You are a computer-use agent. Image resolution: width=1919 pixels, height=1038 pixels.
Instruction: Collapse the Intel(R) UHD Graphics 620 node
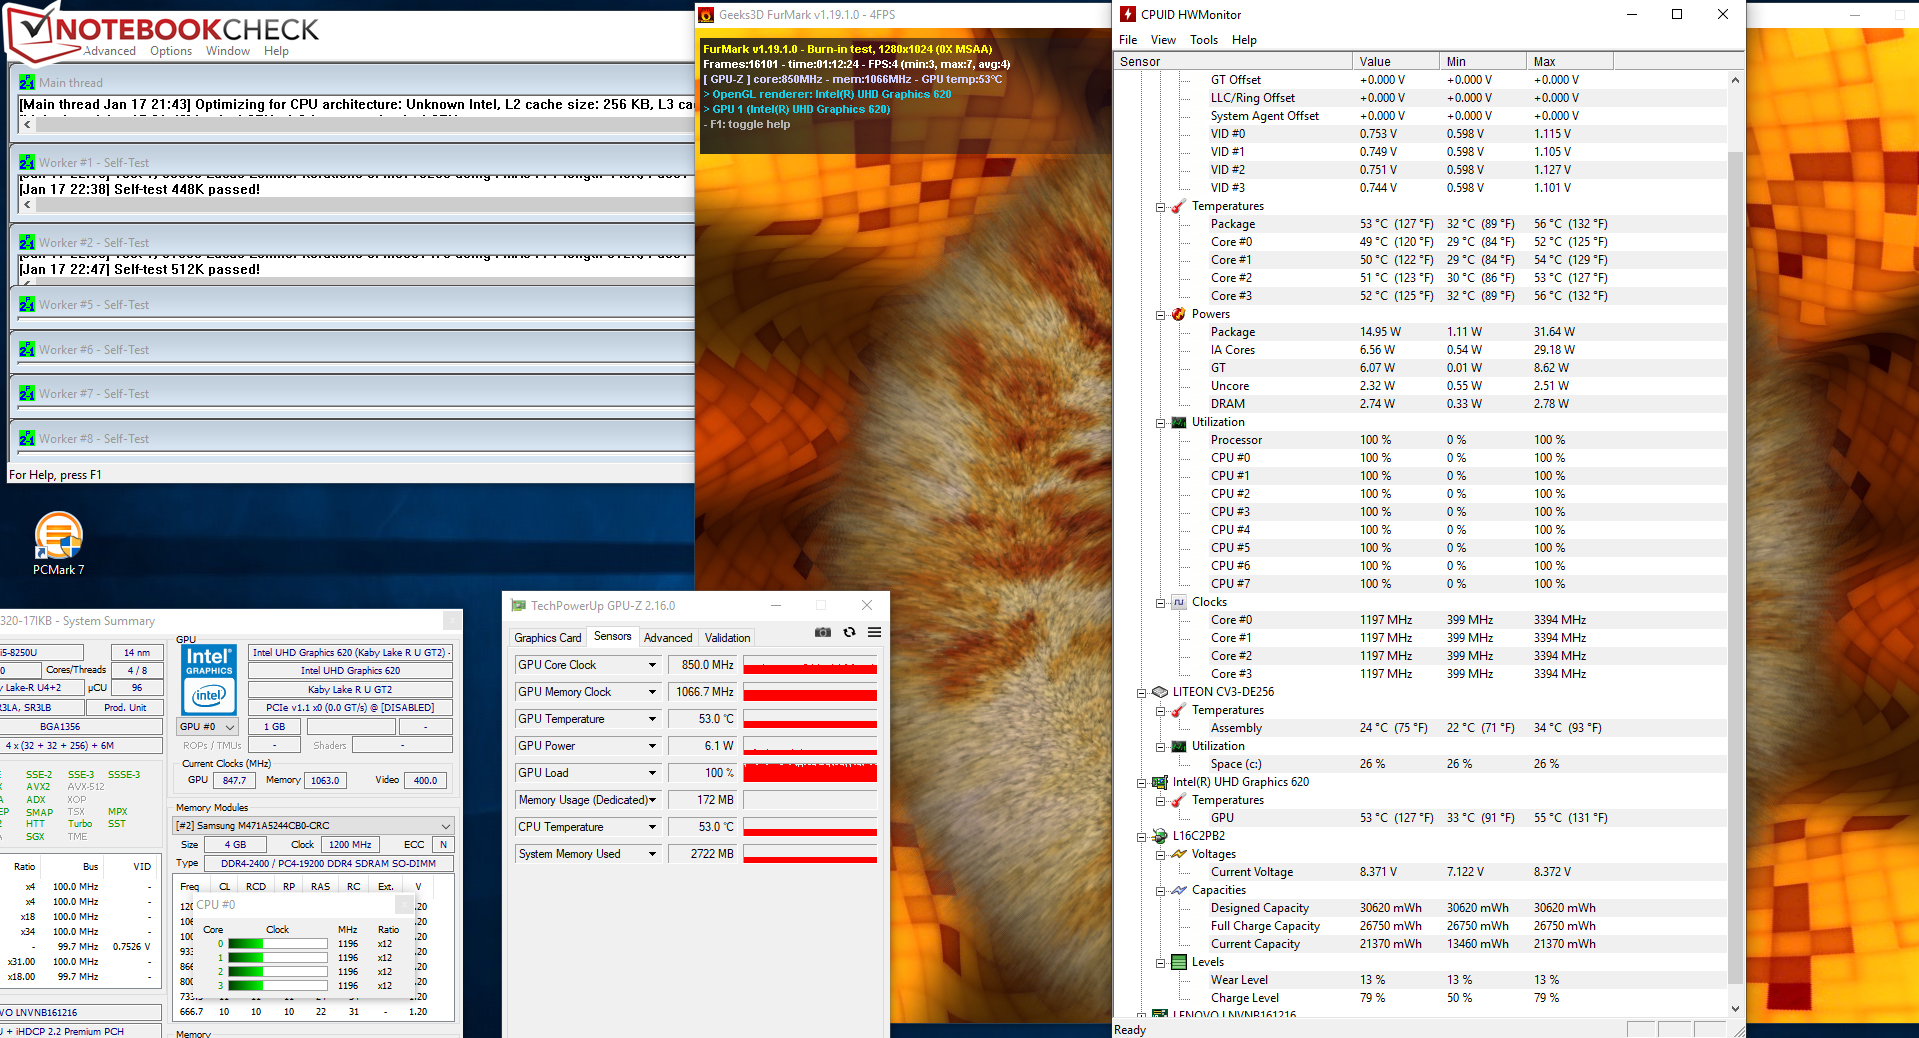pos(1142,783)
